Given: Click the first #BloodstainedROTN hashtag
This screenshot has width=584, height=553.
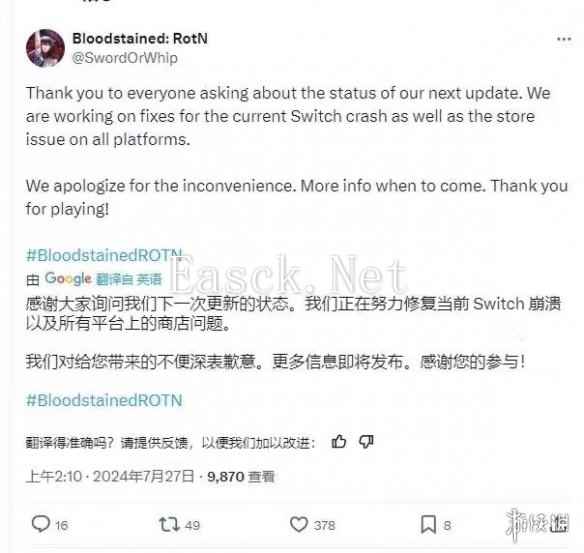Looking at the screenshot, I should pos(104,255).
